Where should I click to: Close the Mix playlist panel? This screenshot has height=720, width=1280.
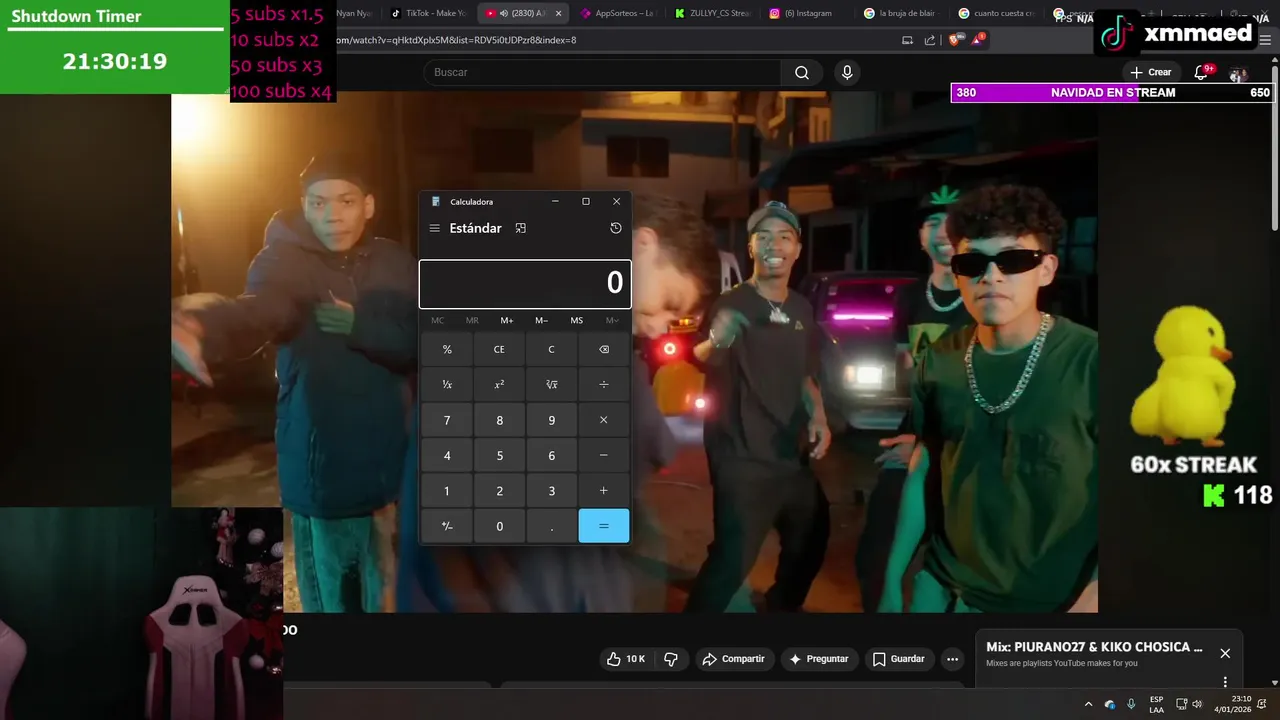1225,653
